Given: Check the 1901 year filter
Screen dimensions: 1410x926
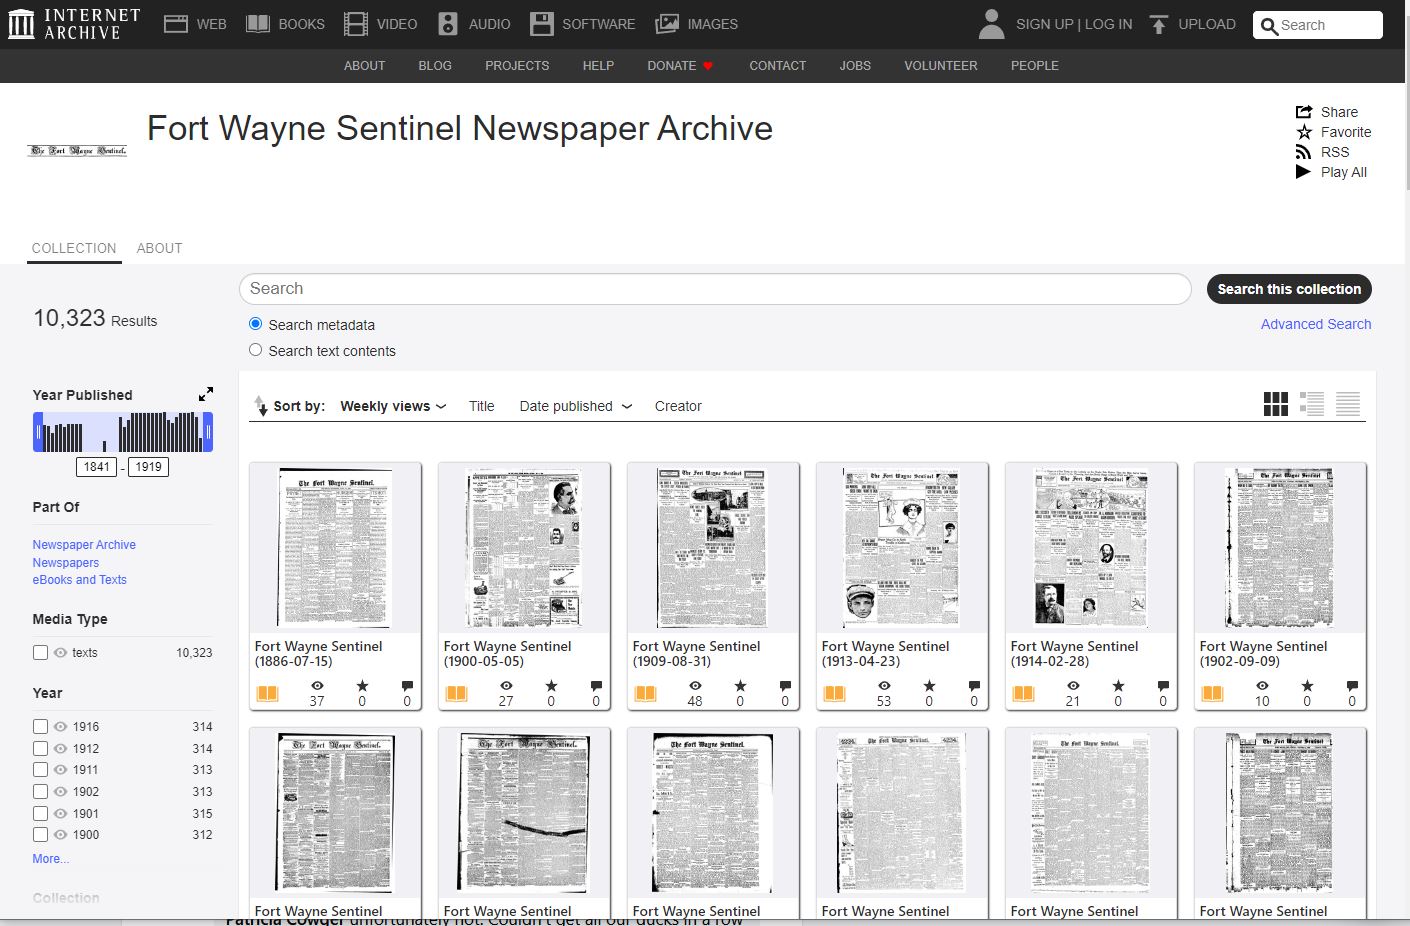Looking at the screenshot, I should [x=40, y=813].
